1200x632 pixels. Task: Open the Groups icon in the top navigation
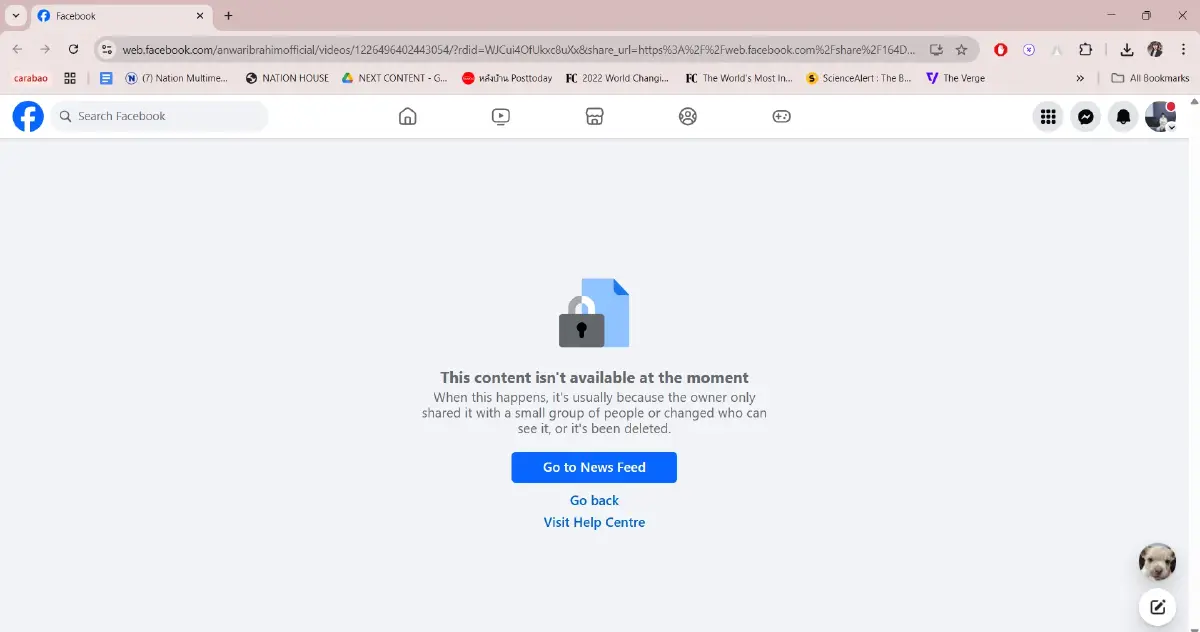(x=687, y=116)
